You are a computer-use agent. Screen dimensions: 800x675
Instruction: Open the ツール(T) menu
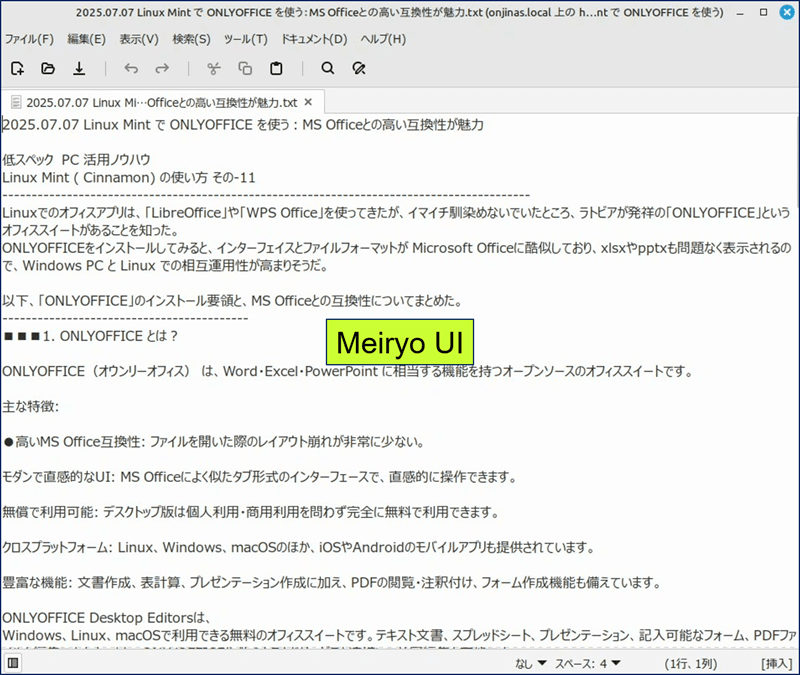(245, 39)
